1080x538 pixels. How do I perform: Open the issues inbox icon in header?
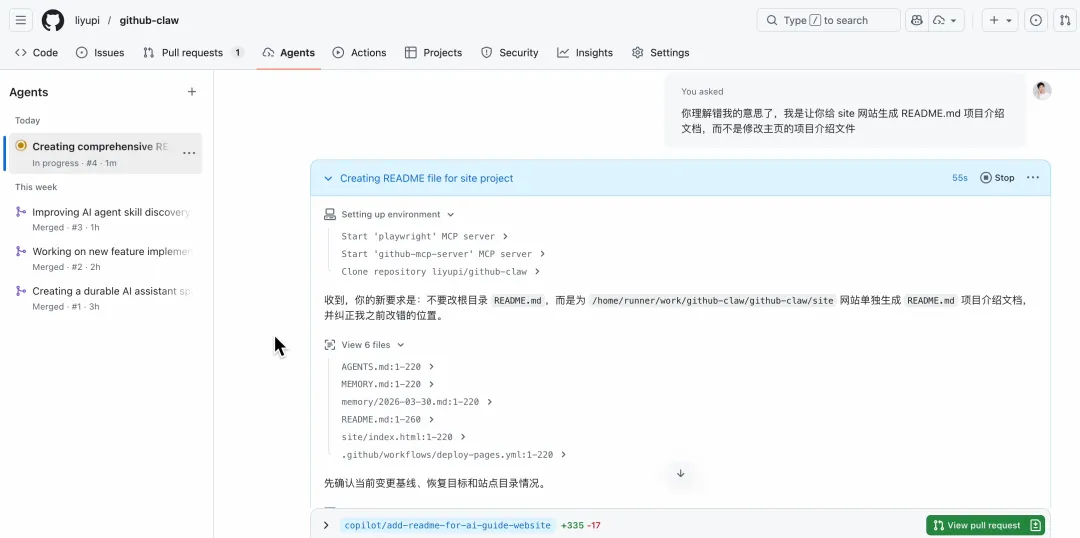click(x=1036, y=20)
